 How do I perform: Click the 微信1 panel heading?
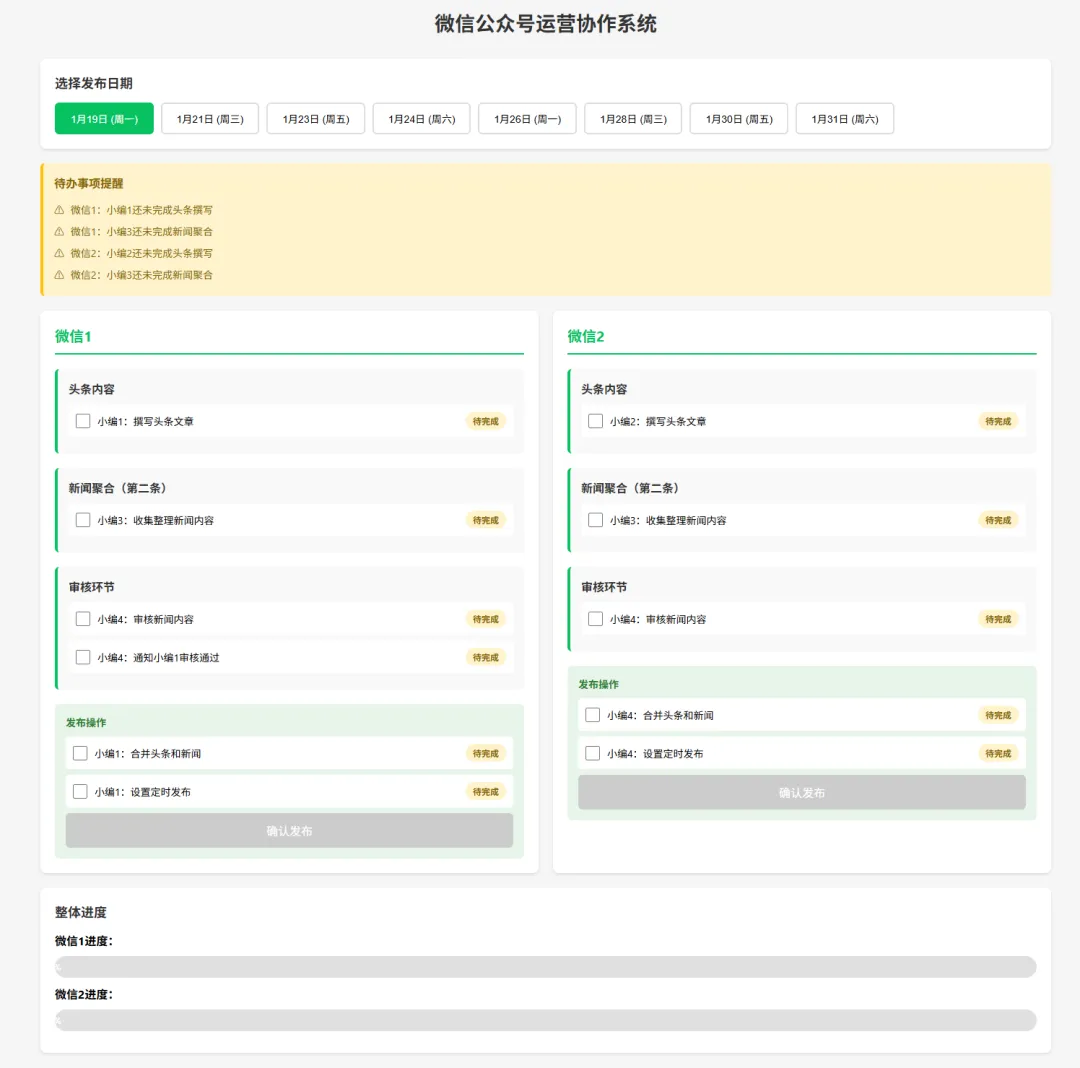pos(73,336)
